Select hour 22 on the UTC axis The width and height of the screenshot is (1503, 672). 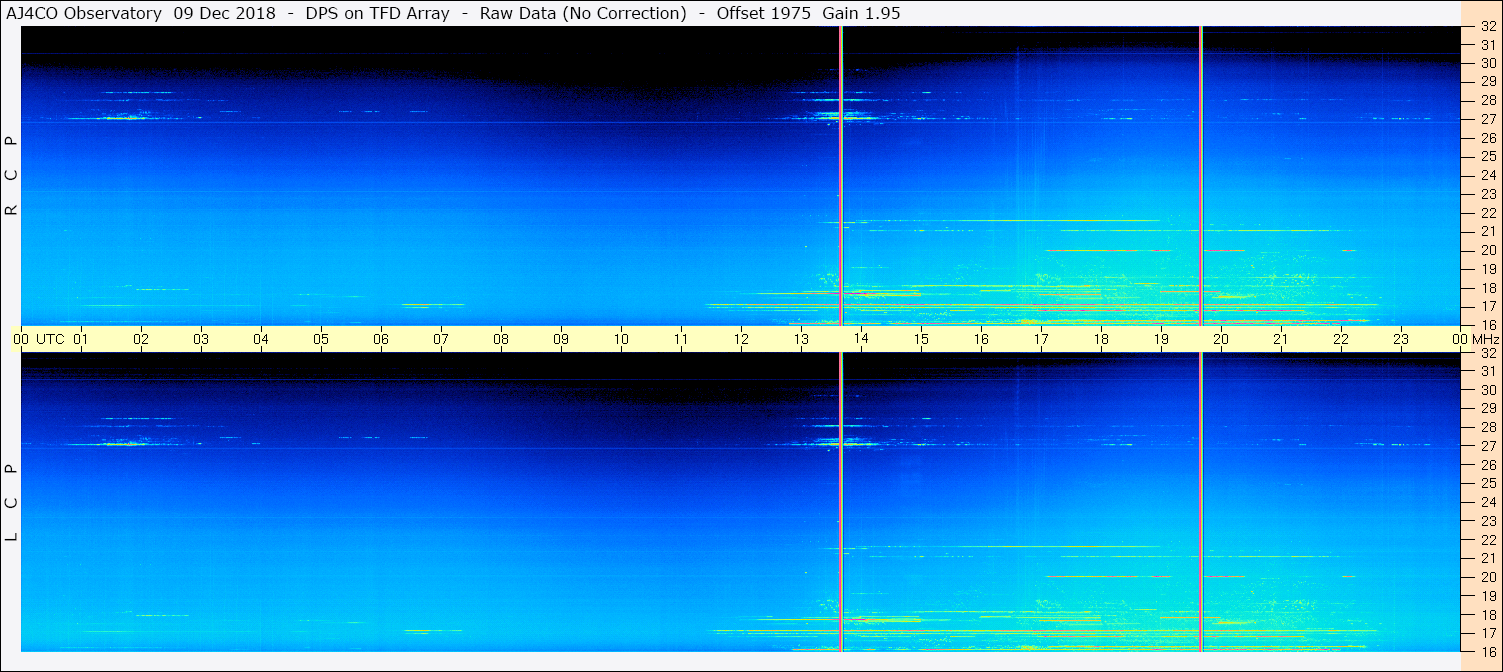pos(1341,339)
